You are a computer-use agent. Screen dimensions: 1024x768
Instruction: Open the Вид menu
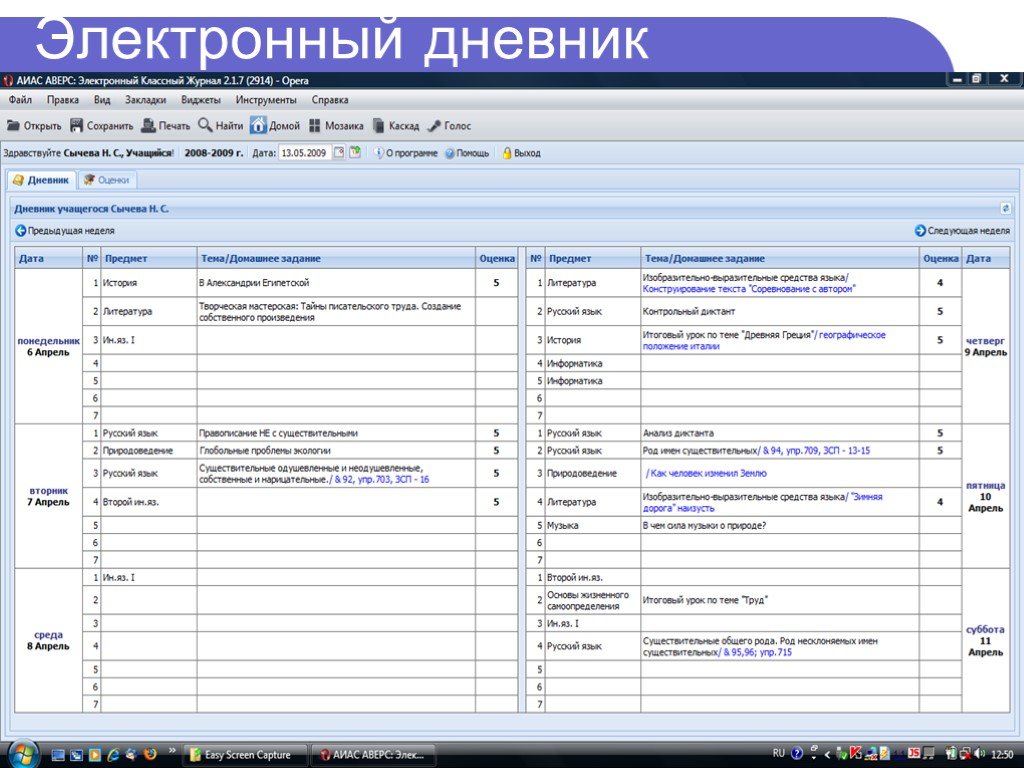click(x=102, y=100)
